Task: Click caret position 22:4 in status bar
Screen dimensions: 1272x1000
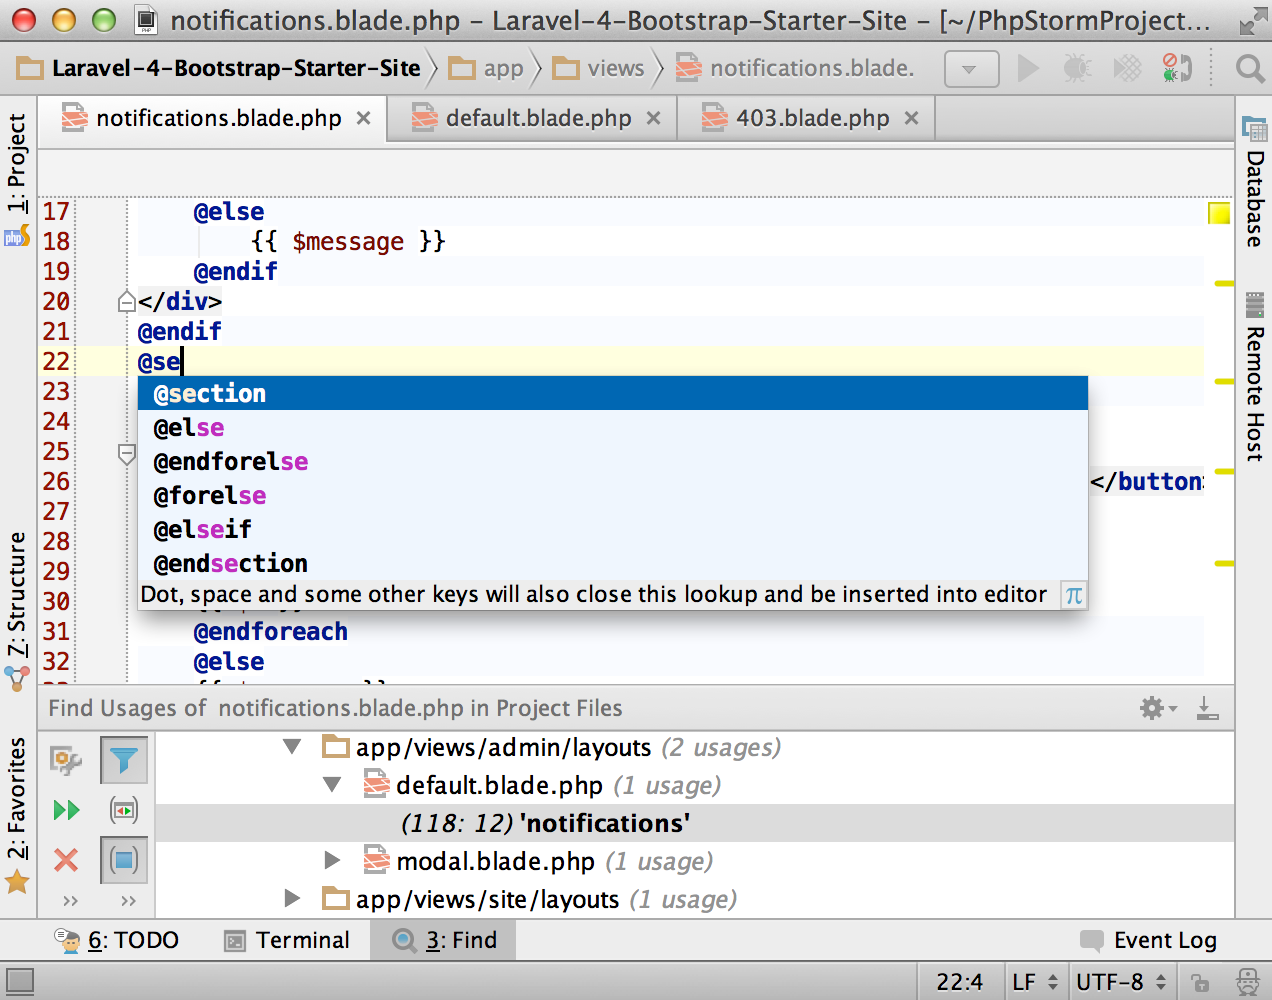Action: coord(959,982)
